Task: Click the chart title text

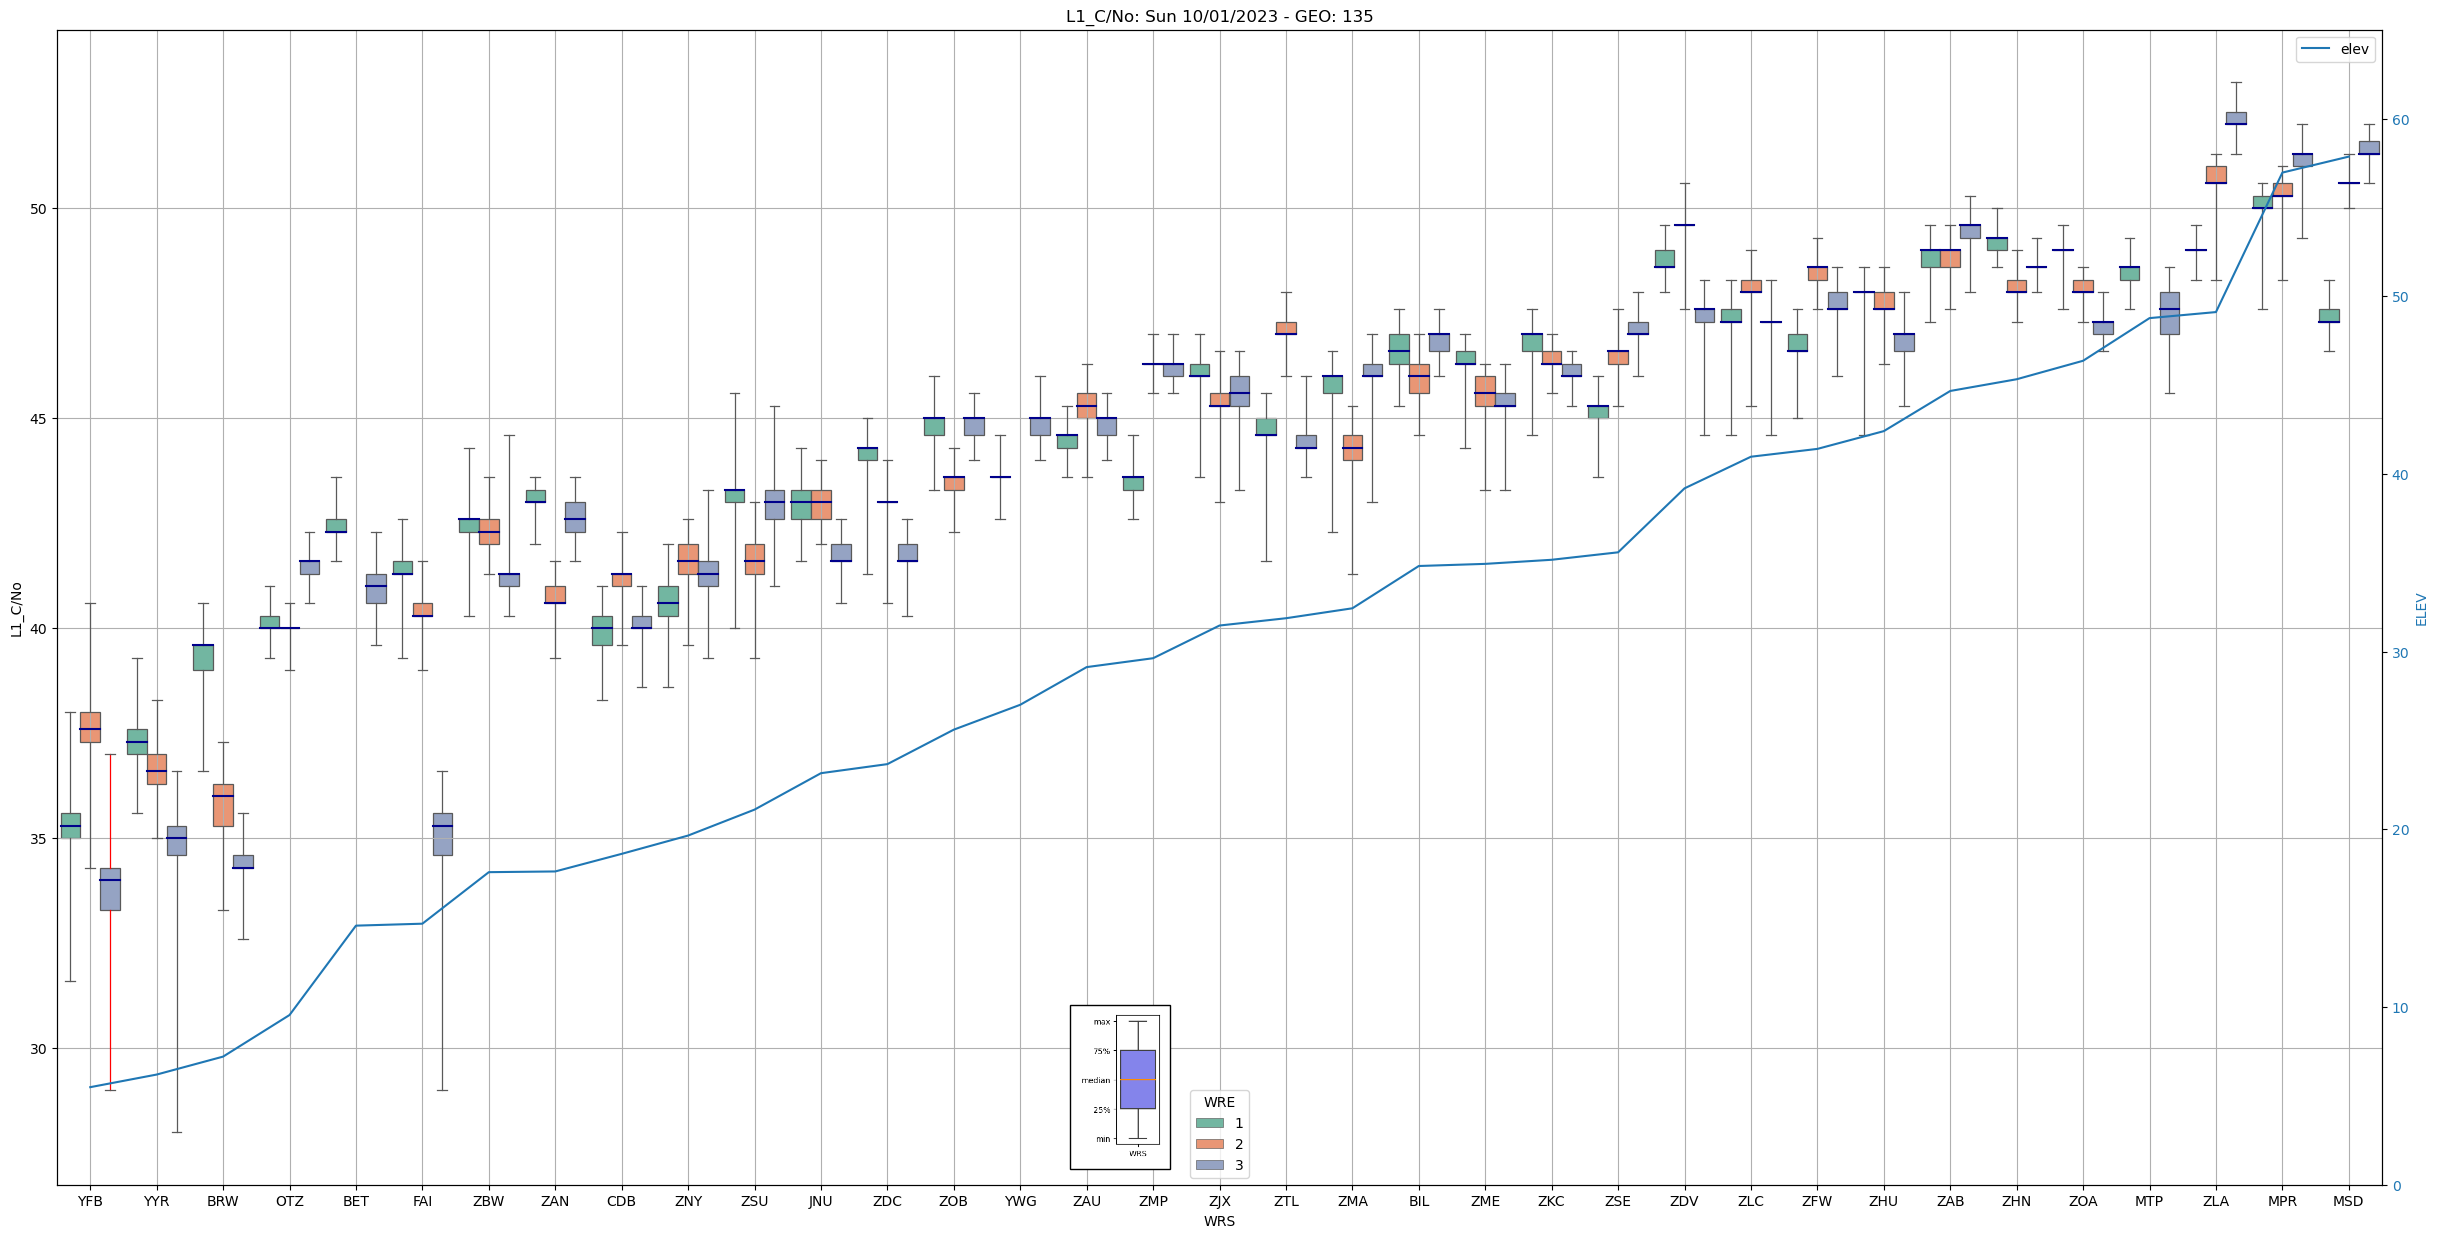Action: point(1219,16)
